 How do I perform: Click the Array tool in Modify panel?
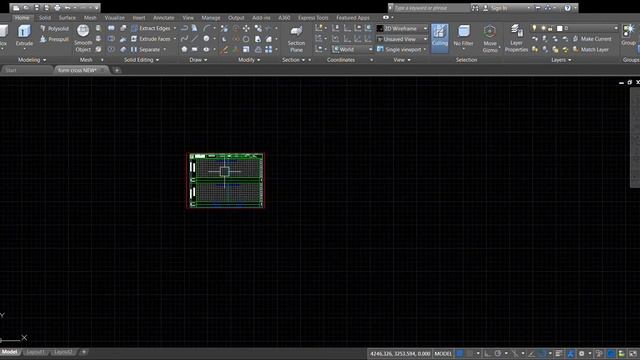pyautogui.click(x=269, y=49)
